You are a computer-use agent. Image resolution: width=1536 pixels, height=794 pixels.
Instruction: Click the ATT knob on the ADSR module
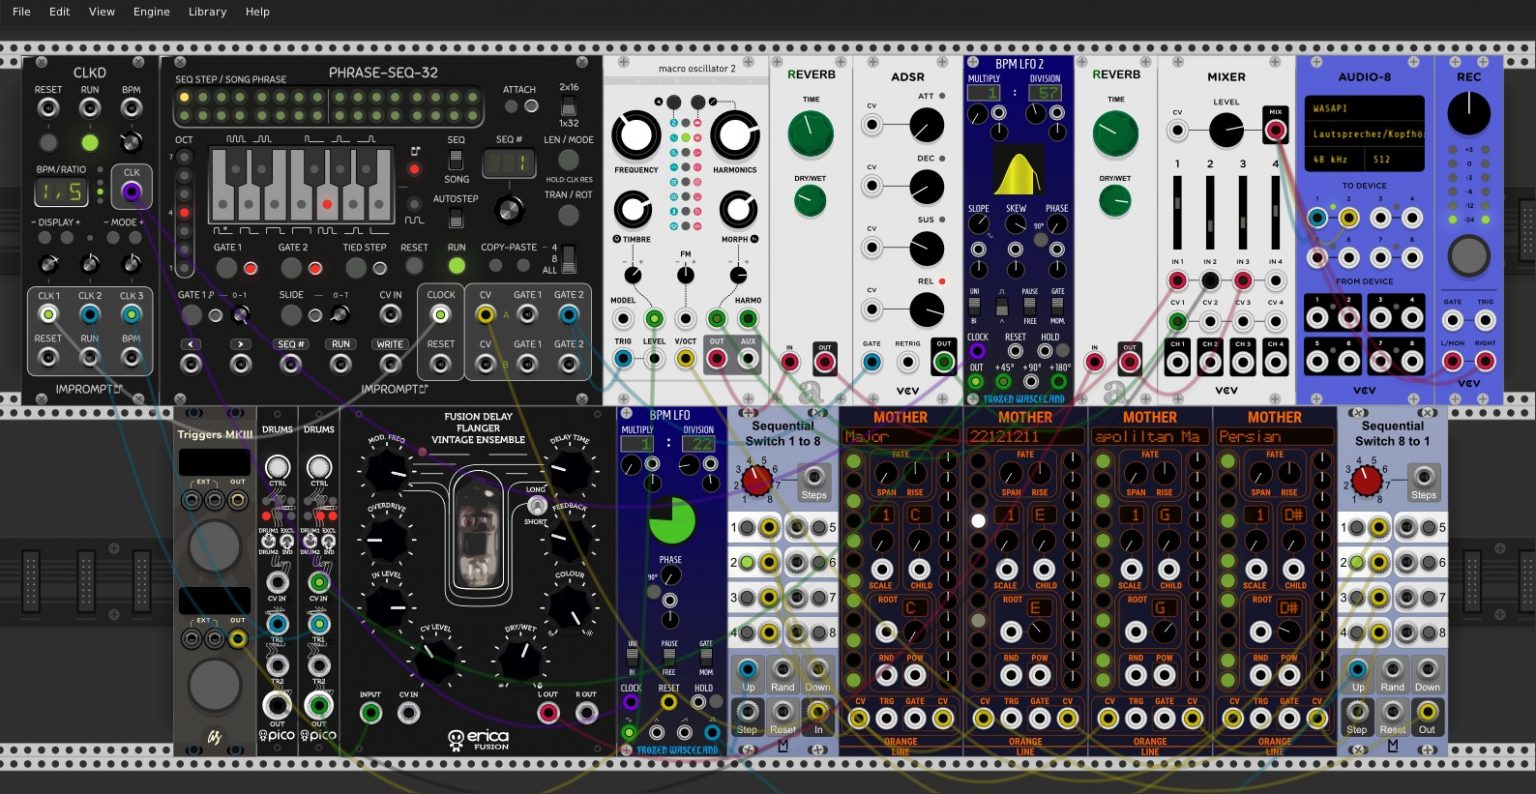[926, 125]
